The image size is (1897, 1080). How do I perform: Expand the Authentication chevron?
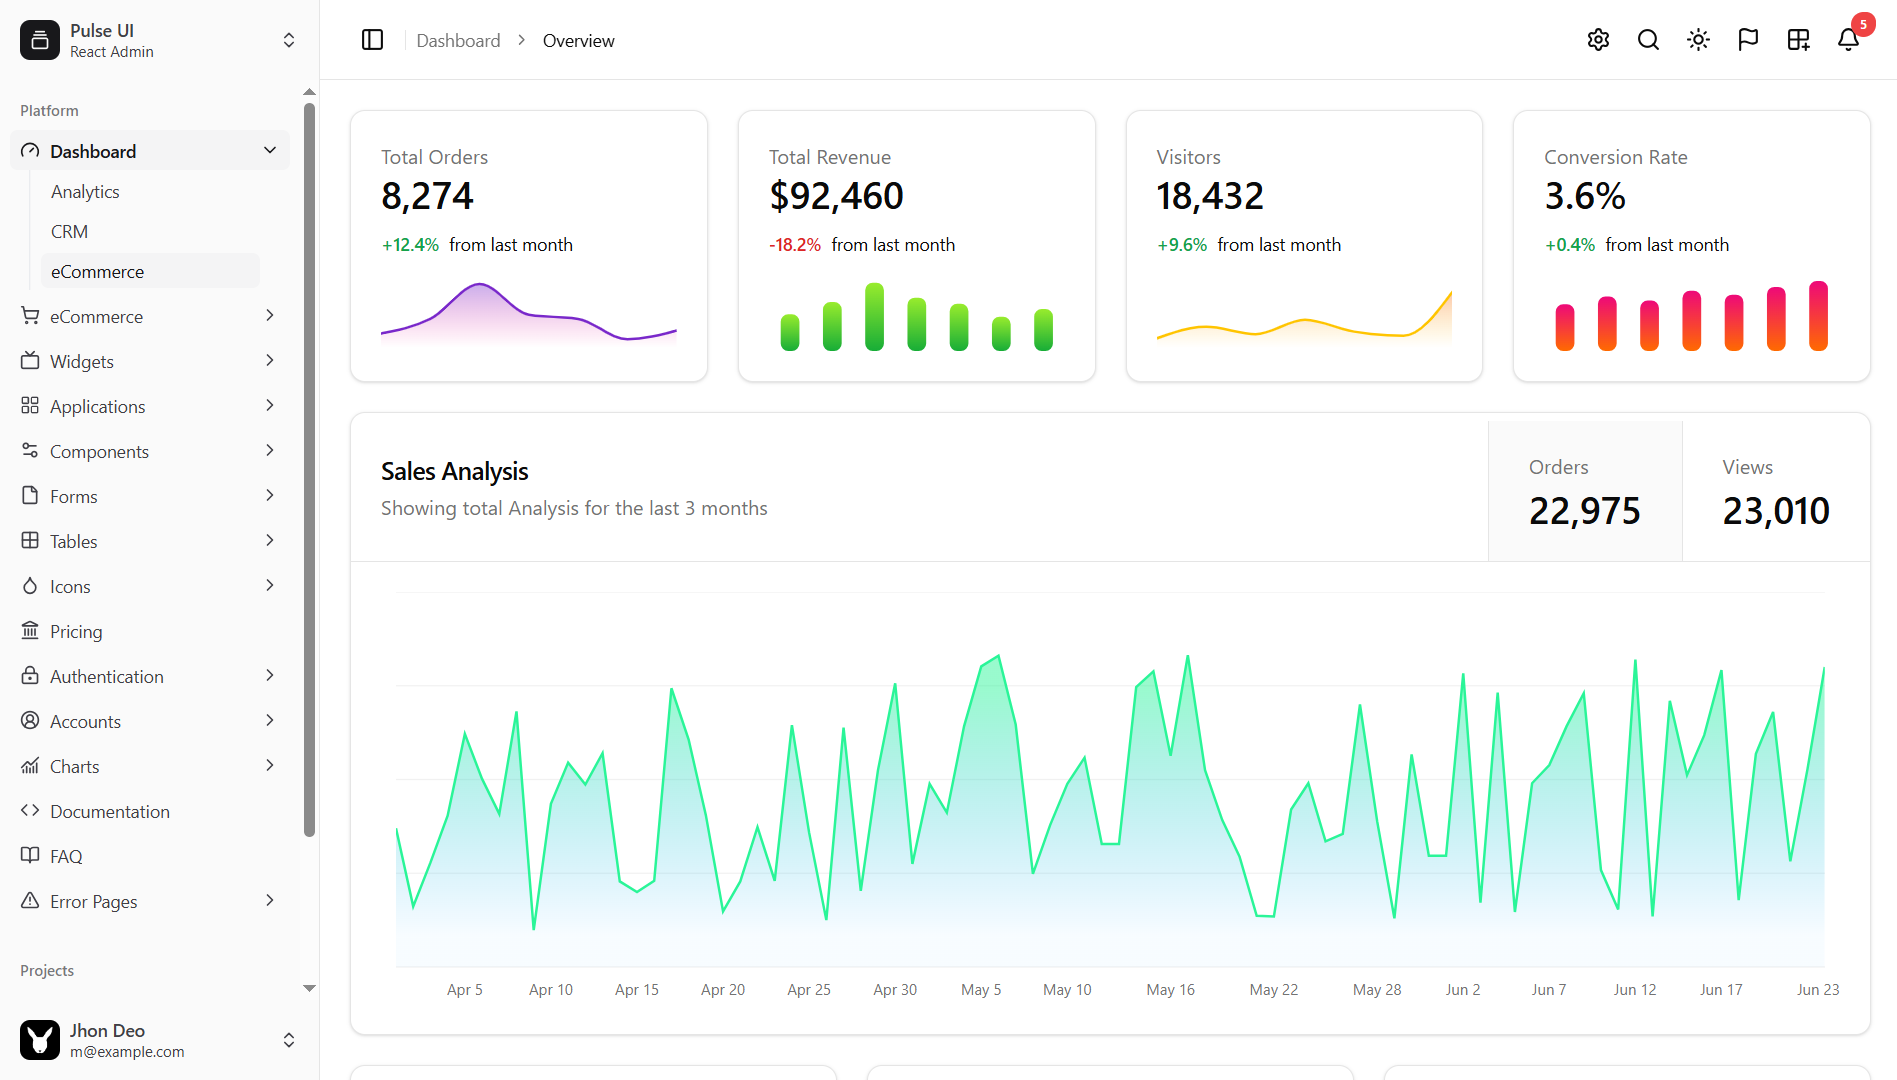coord(270,675)
